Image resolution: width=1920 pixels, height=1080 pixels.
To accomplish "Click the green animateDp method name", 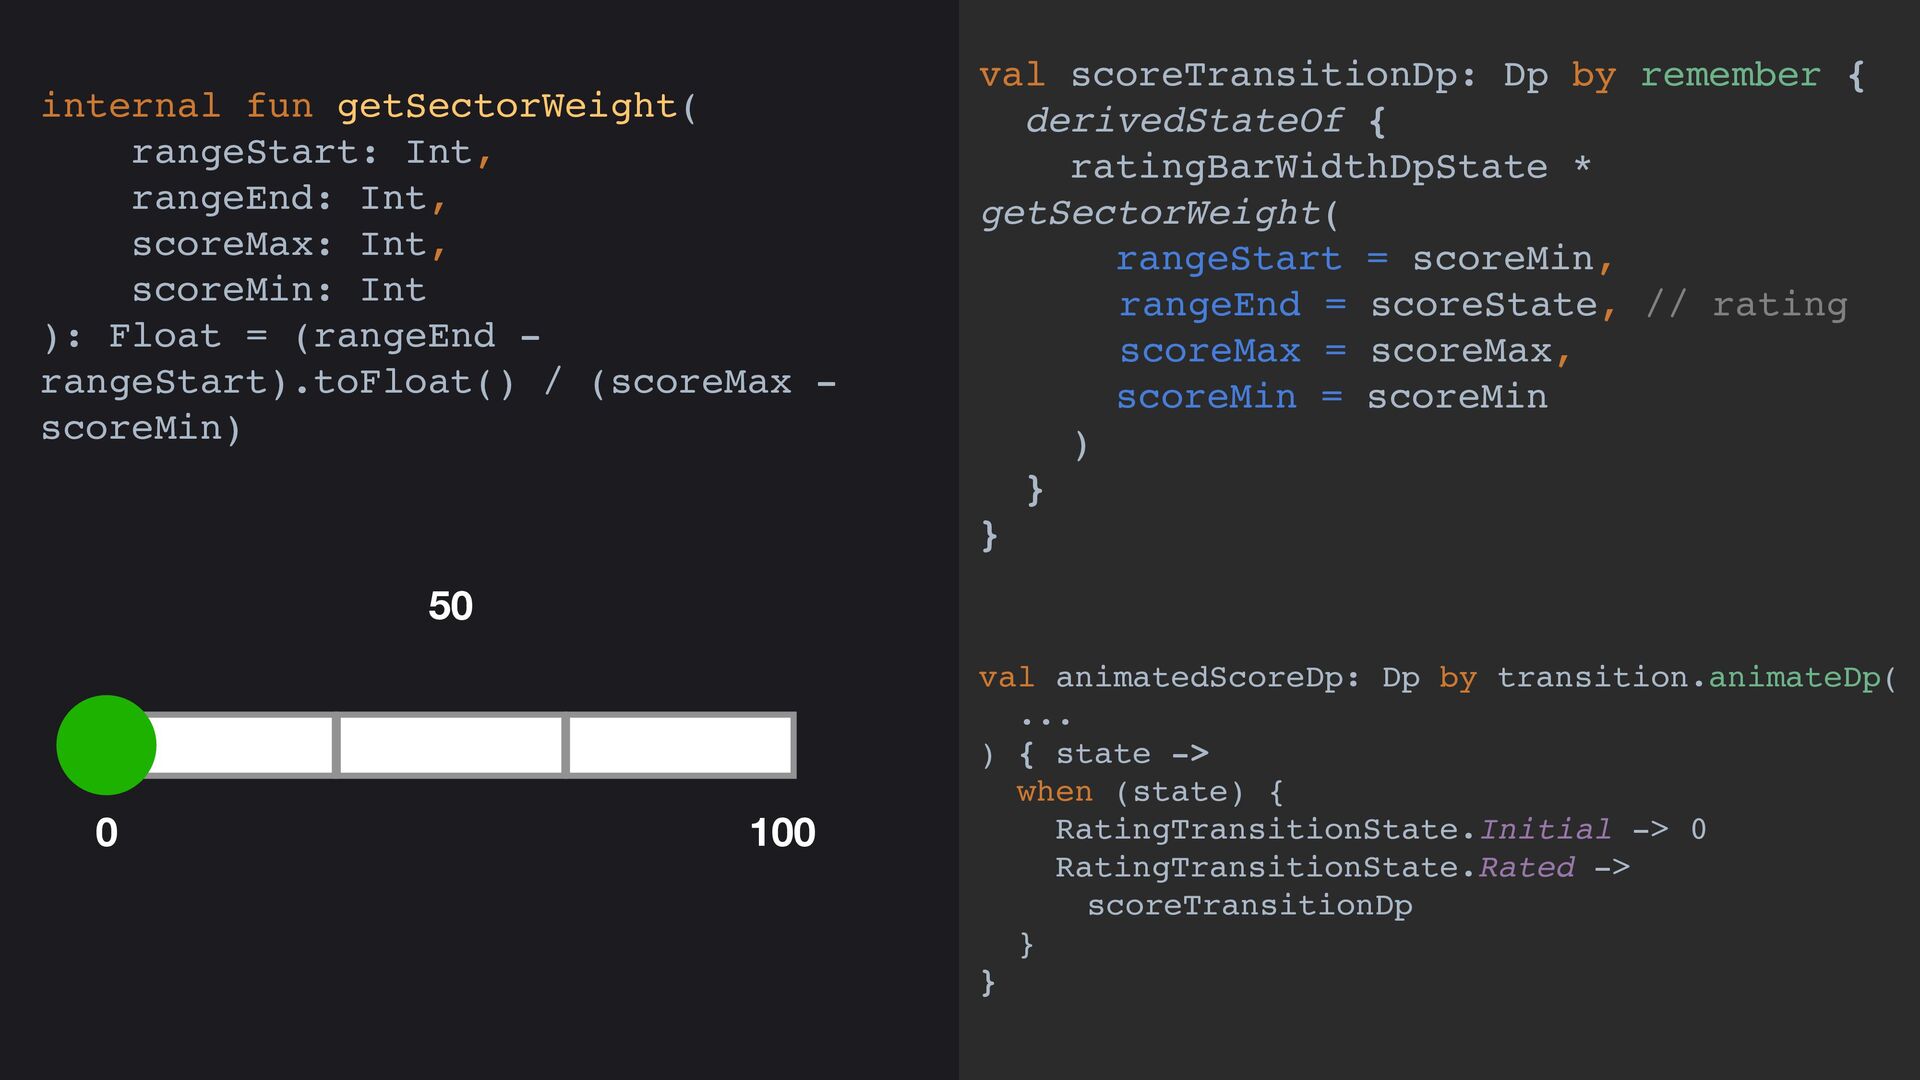I will pyautogui.click(x=1794, y=678).
